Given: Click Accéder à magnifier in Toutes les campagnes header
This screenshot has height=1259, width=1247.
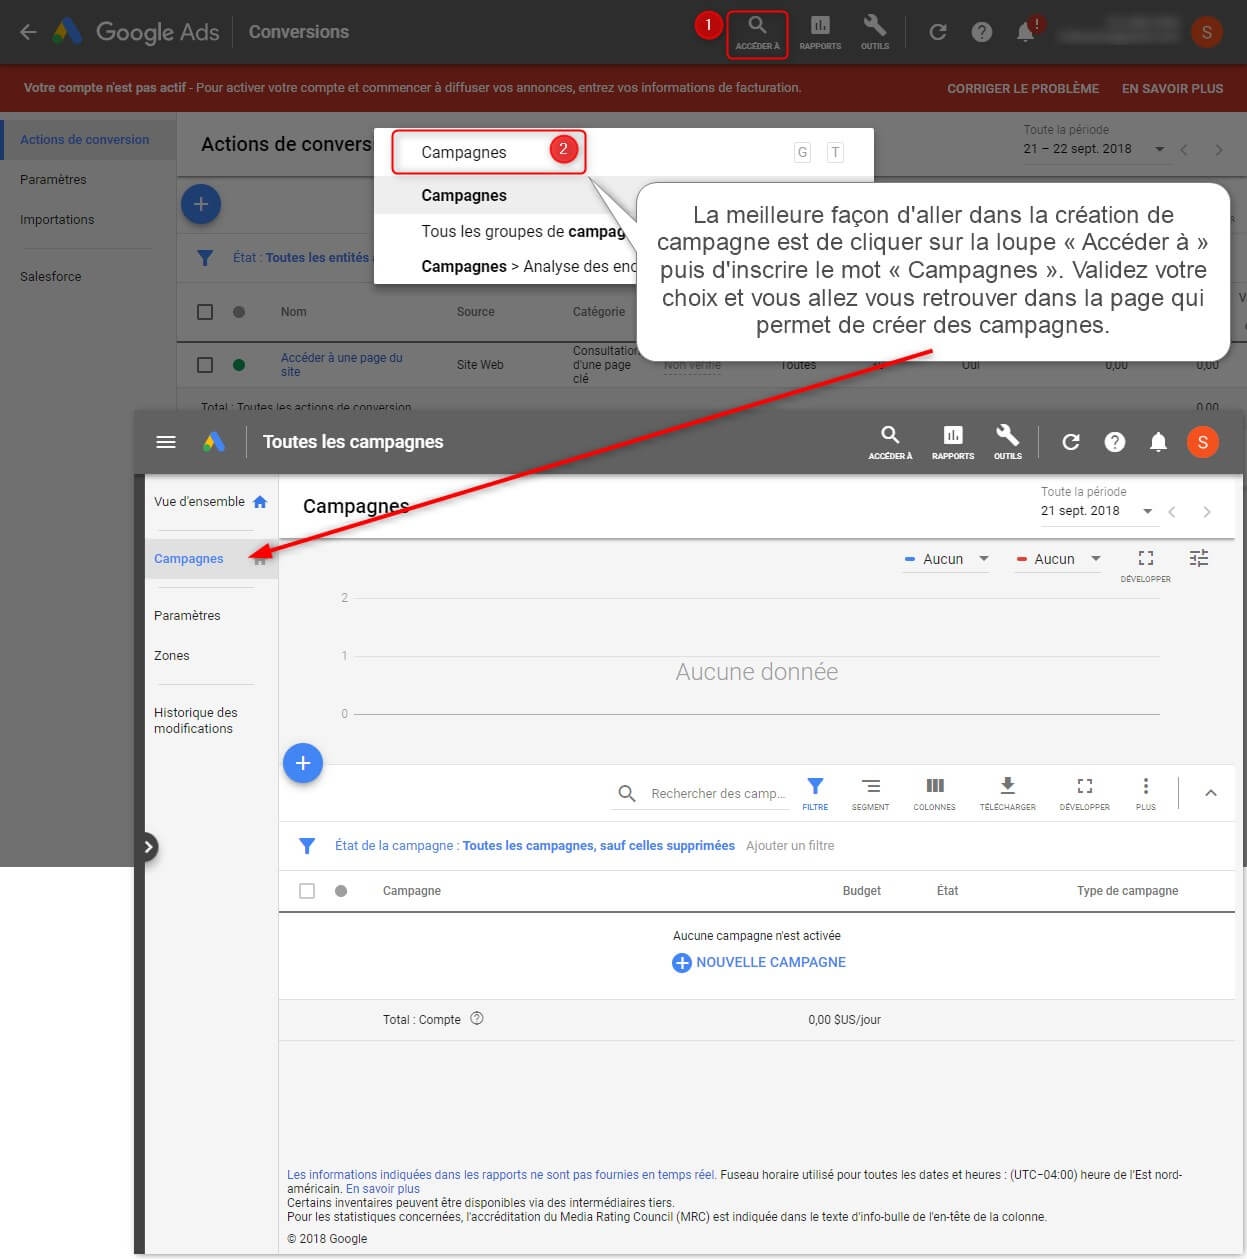Looking at the screenshot, I should point(890,442).
